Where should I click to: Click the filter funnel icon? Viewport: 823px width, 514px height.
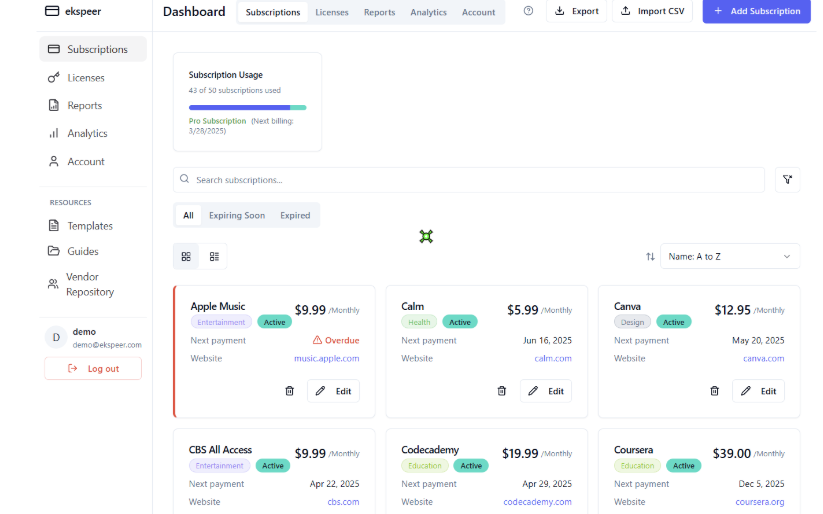click(787, 180)
